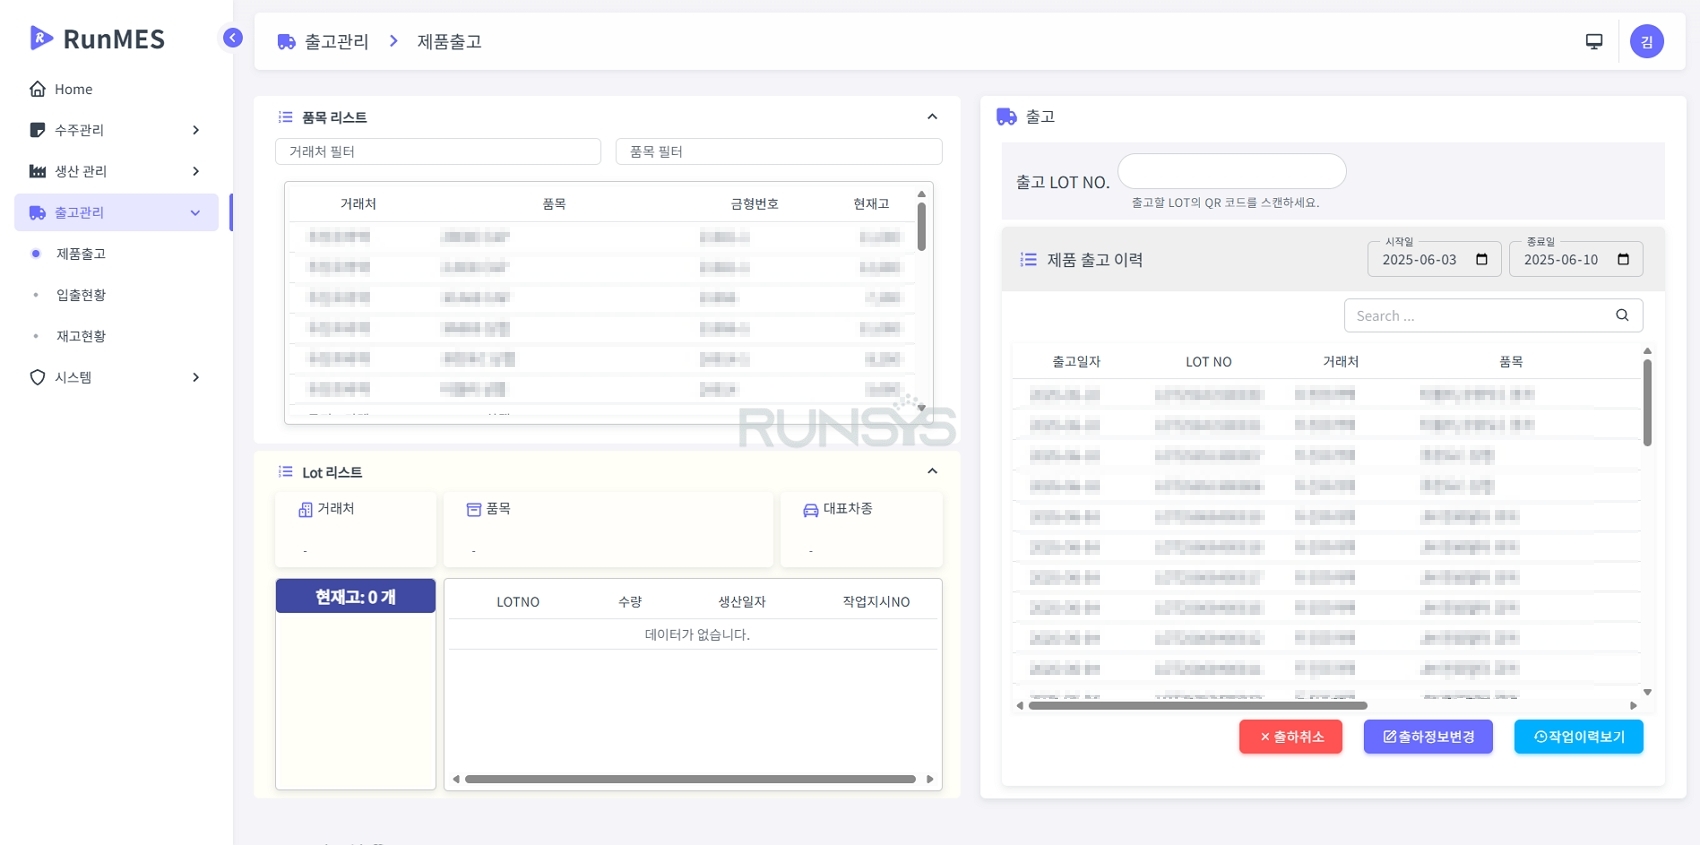The image size is (1700, 845).
Task: Sort by 작업지시NO column header
Action: 876,602
